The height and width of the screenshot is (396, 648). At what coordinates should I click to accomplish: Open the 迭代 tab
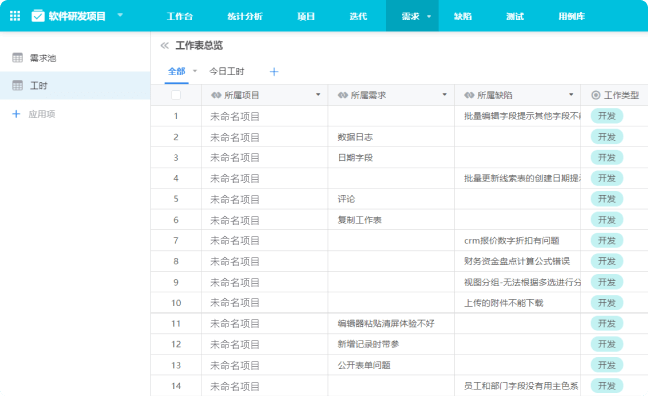point(358,17)
